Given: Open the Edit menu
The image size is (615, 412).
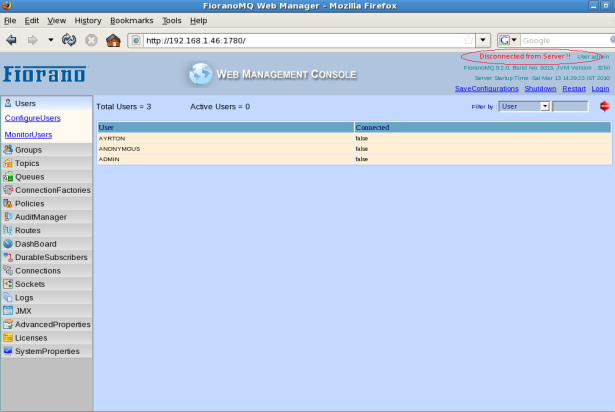Looking at the screenshot, I should point(31,21).
